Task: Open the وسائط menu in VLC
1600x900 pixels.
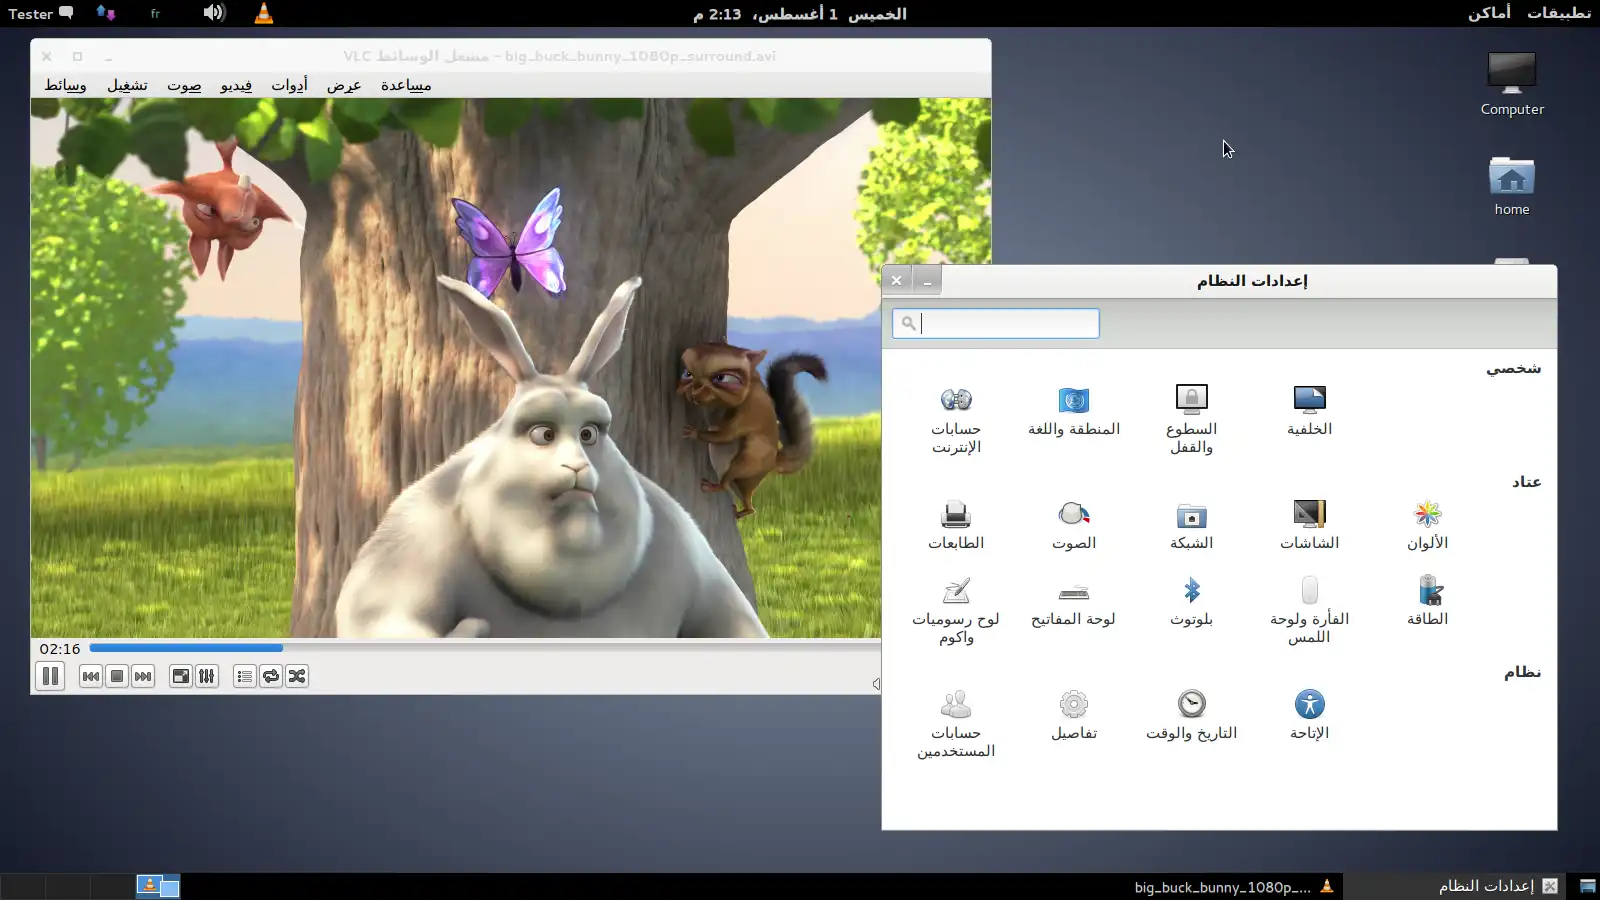Action: coord(65,85)
